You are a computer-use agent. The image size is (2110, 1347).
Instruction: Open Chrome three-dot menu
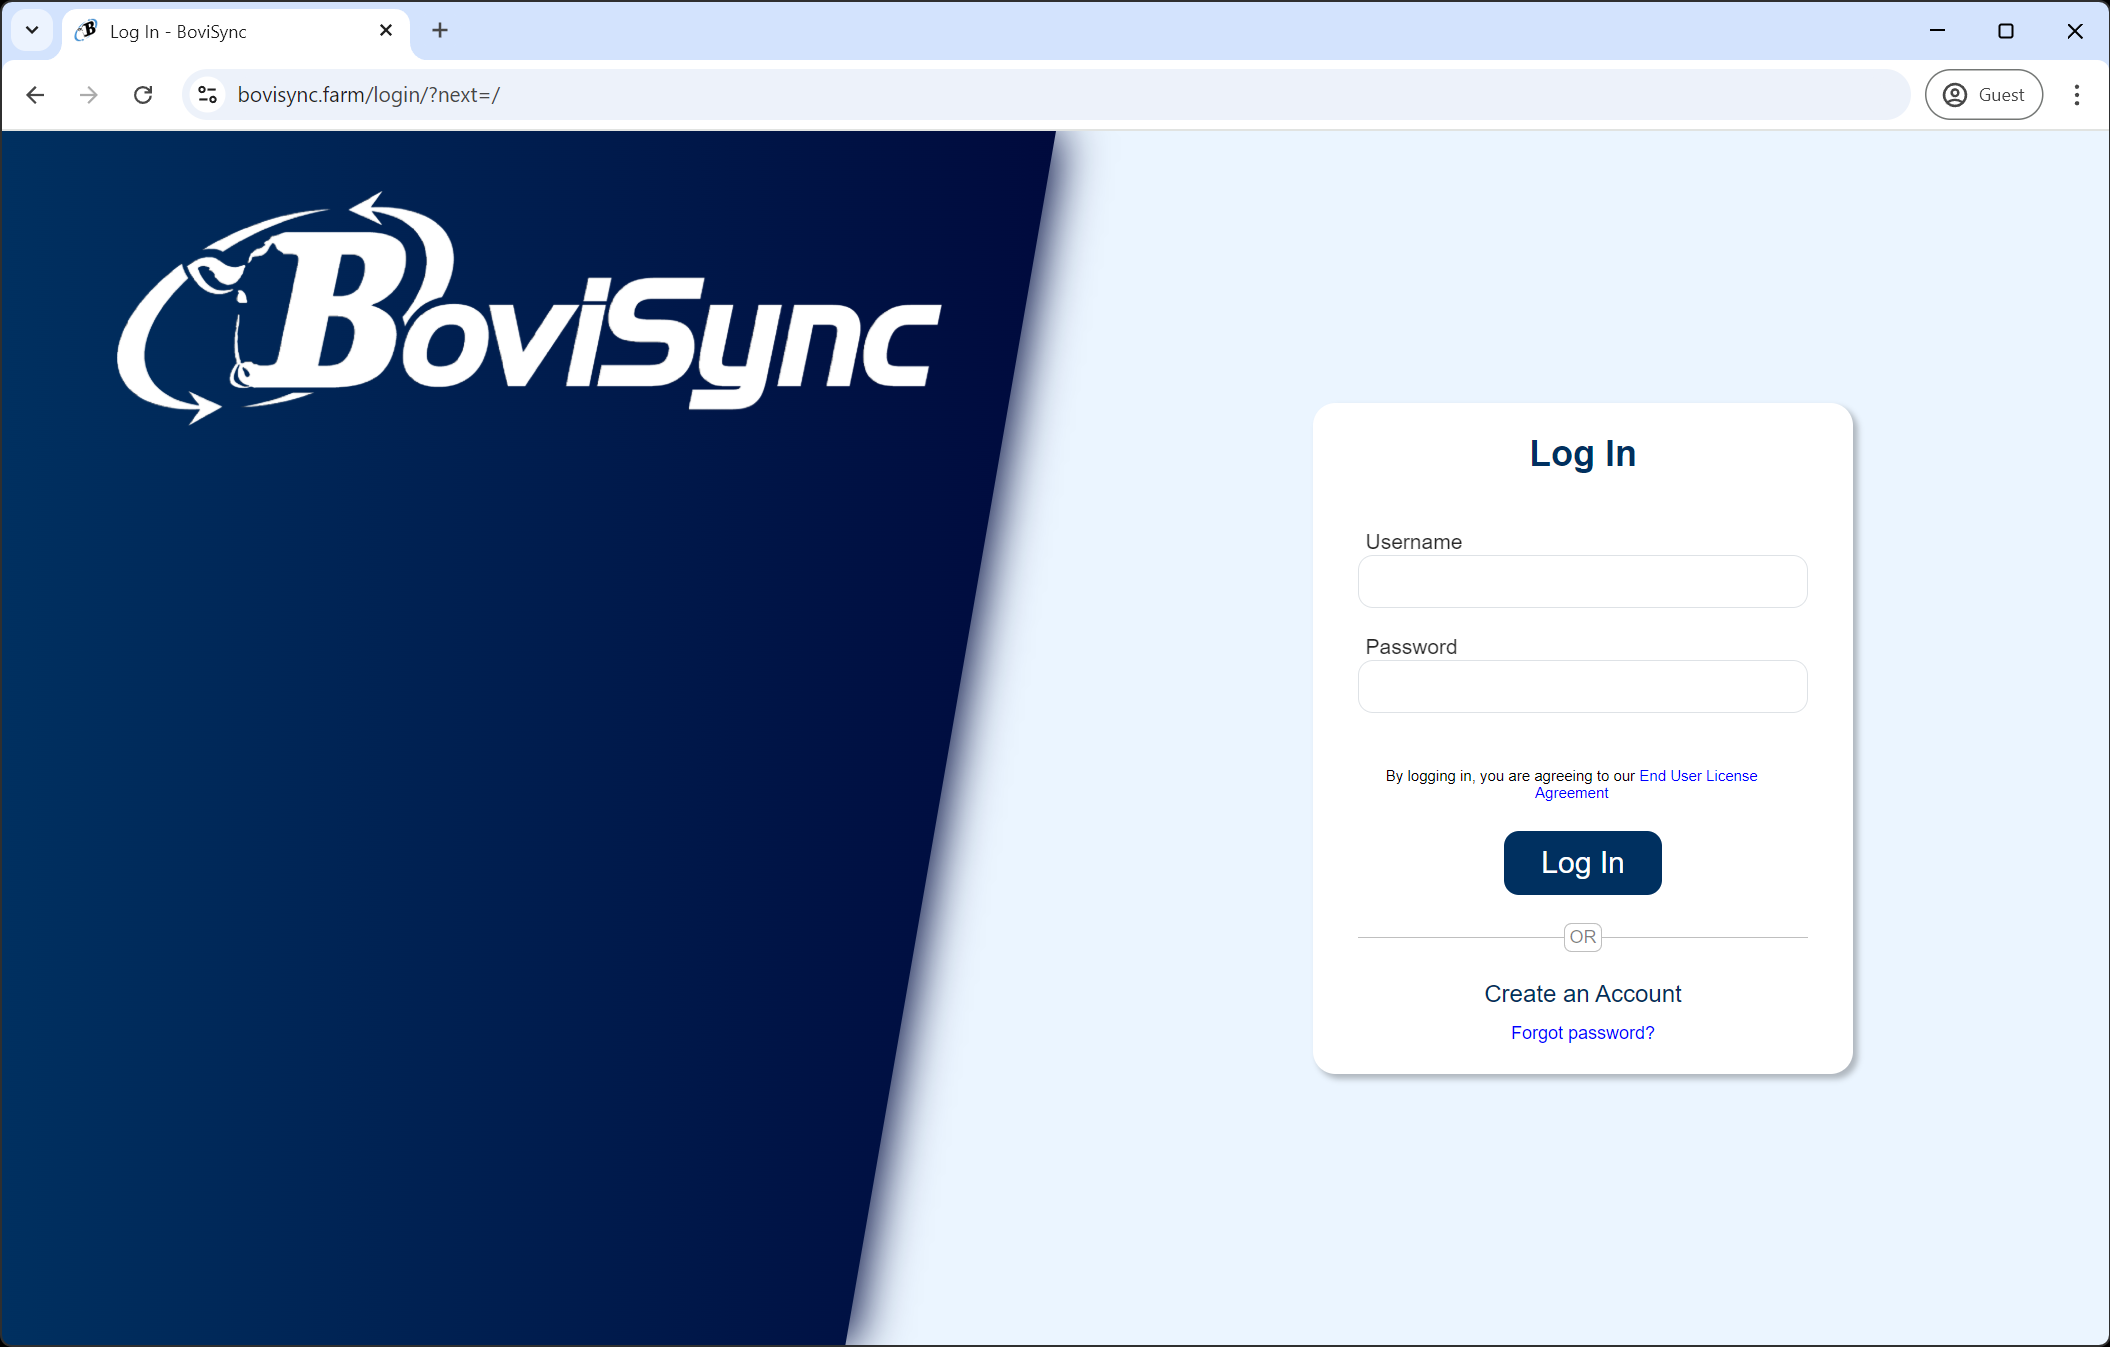[x=2077, y=95]
